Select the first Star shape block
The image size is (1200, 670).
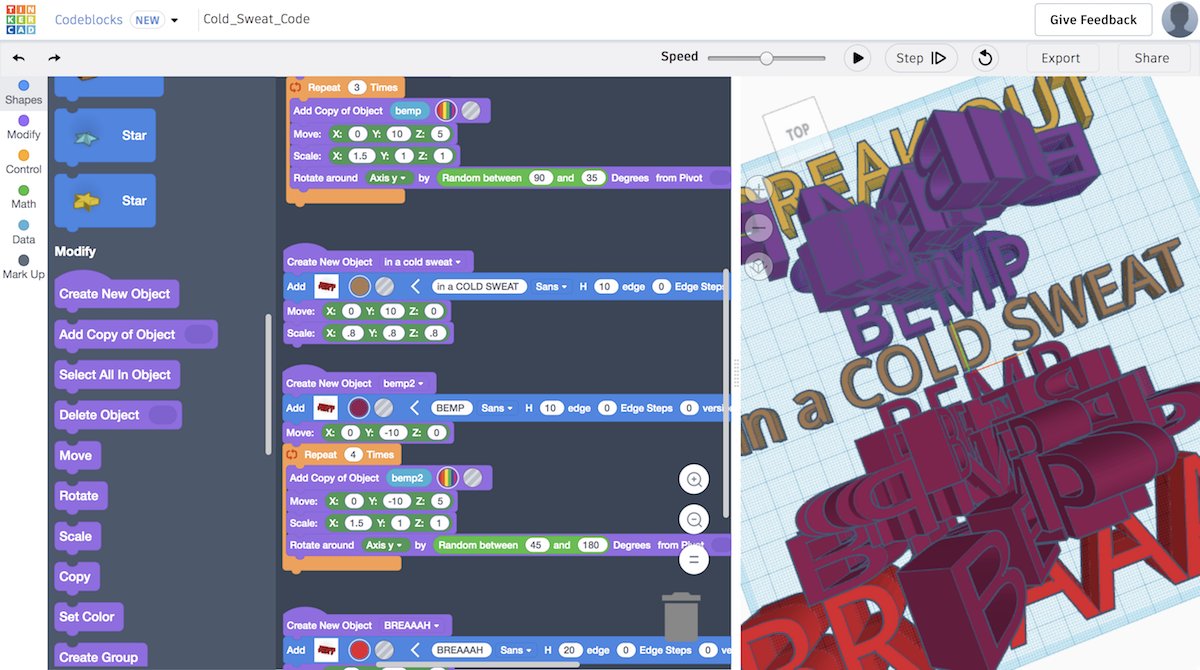tap(105, 135)
